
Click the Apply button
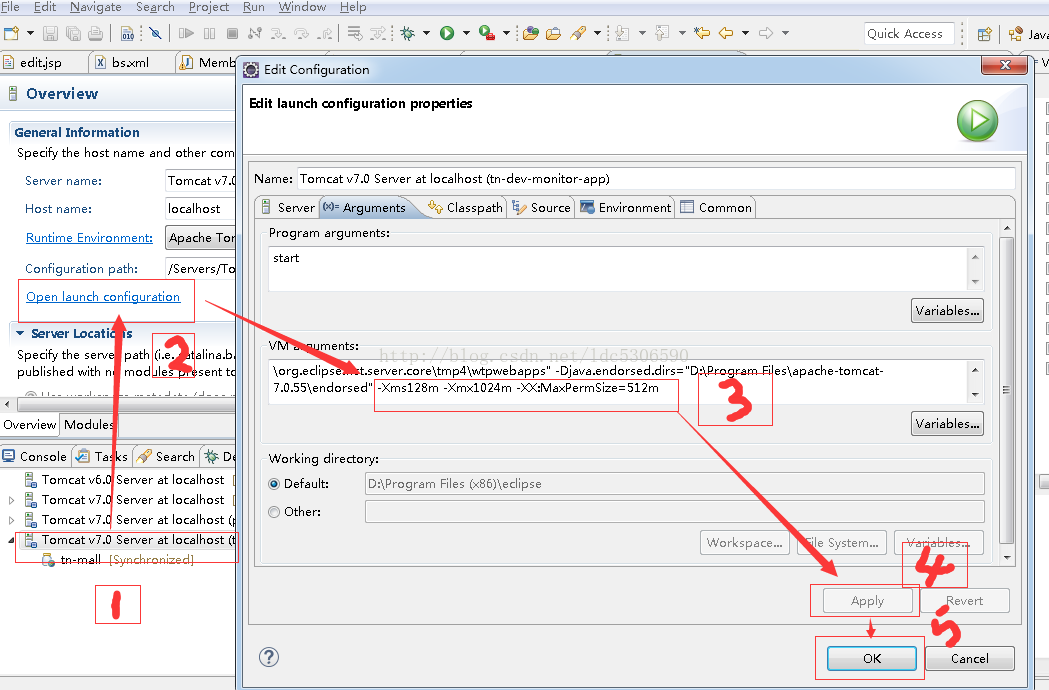(868, 601)
